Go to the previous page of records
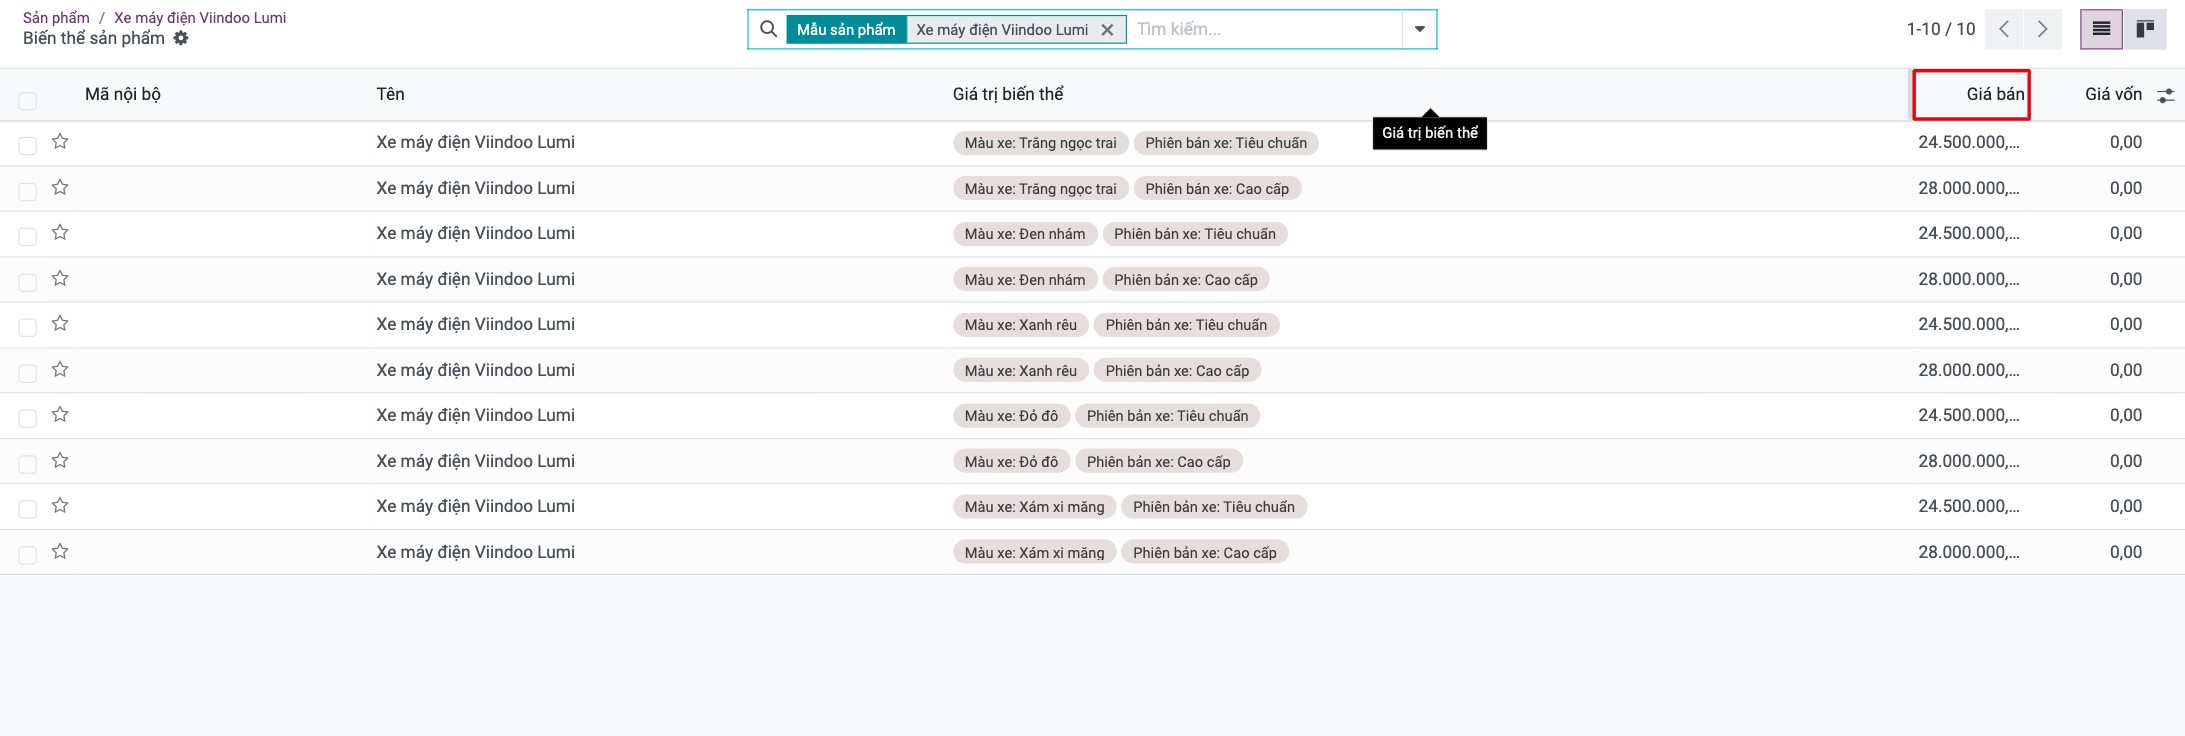This screenshot has height=736, width=2185. (x=2004, y=29)
